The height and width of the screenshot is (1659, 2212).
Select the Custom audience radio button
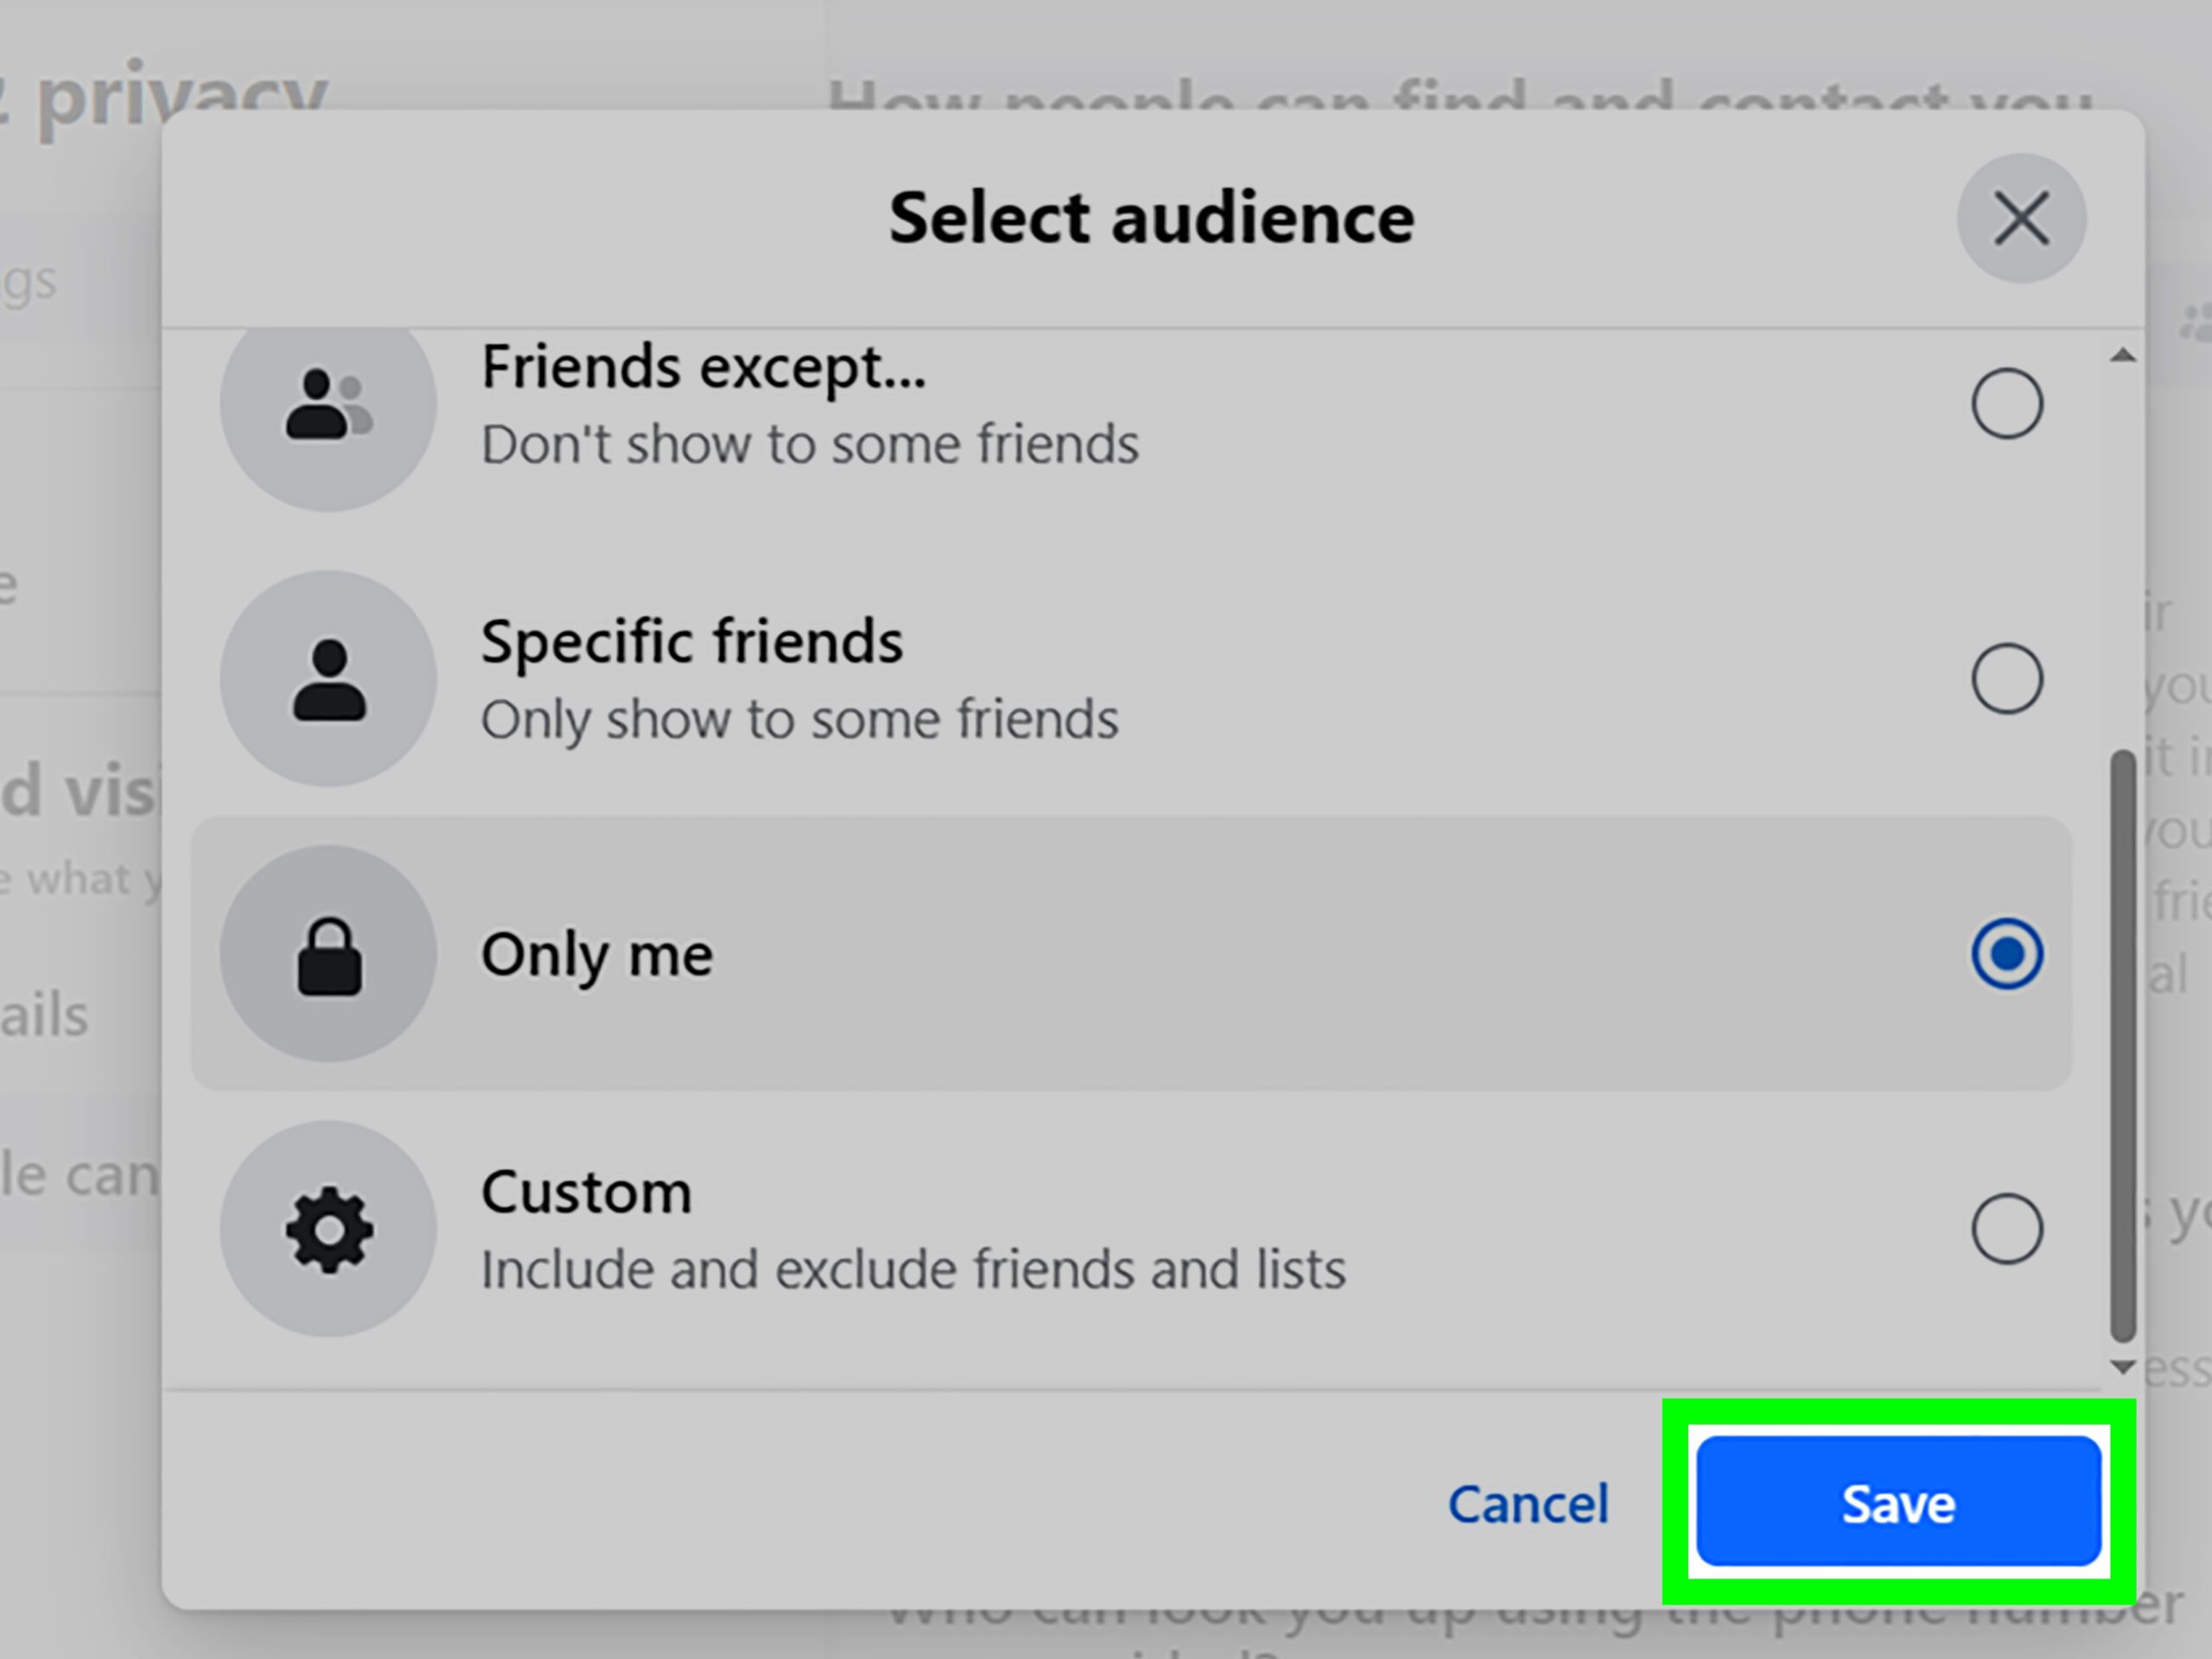tap(2007, 1228)
